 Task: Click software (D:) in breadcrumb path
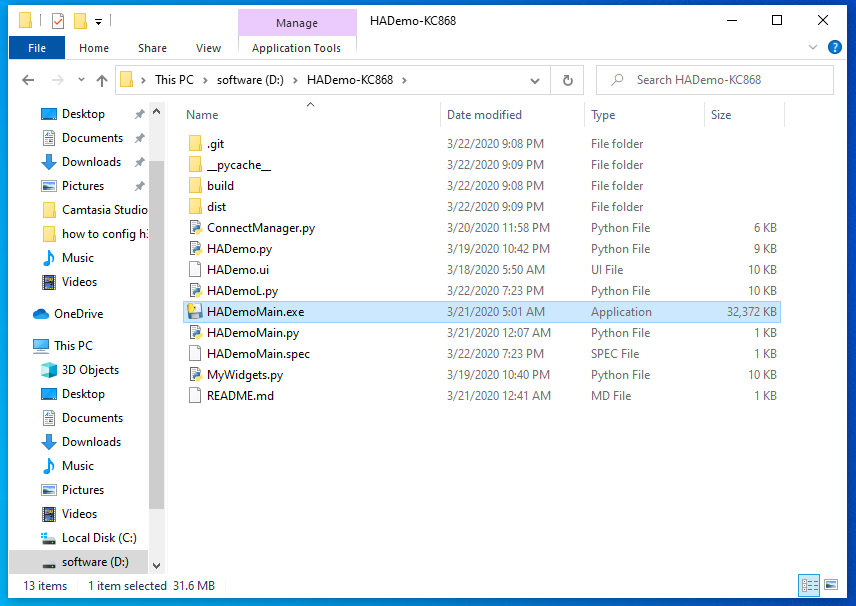click(250, 80)
